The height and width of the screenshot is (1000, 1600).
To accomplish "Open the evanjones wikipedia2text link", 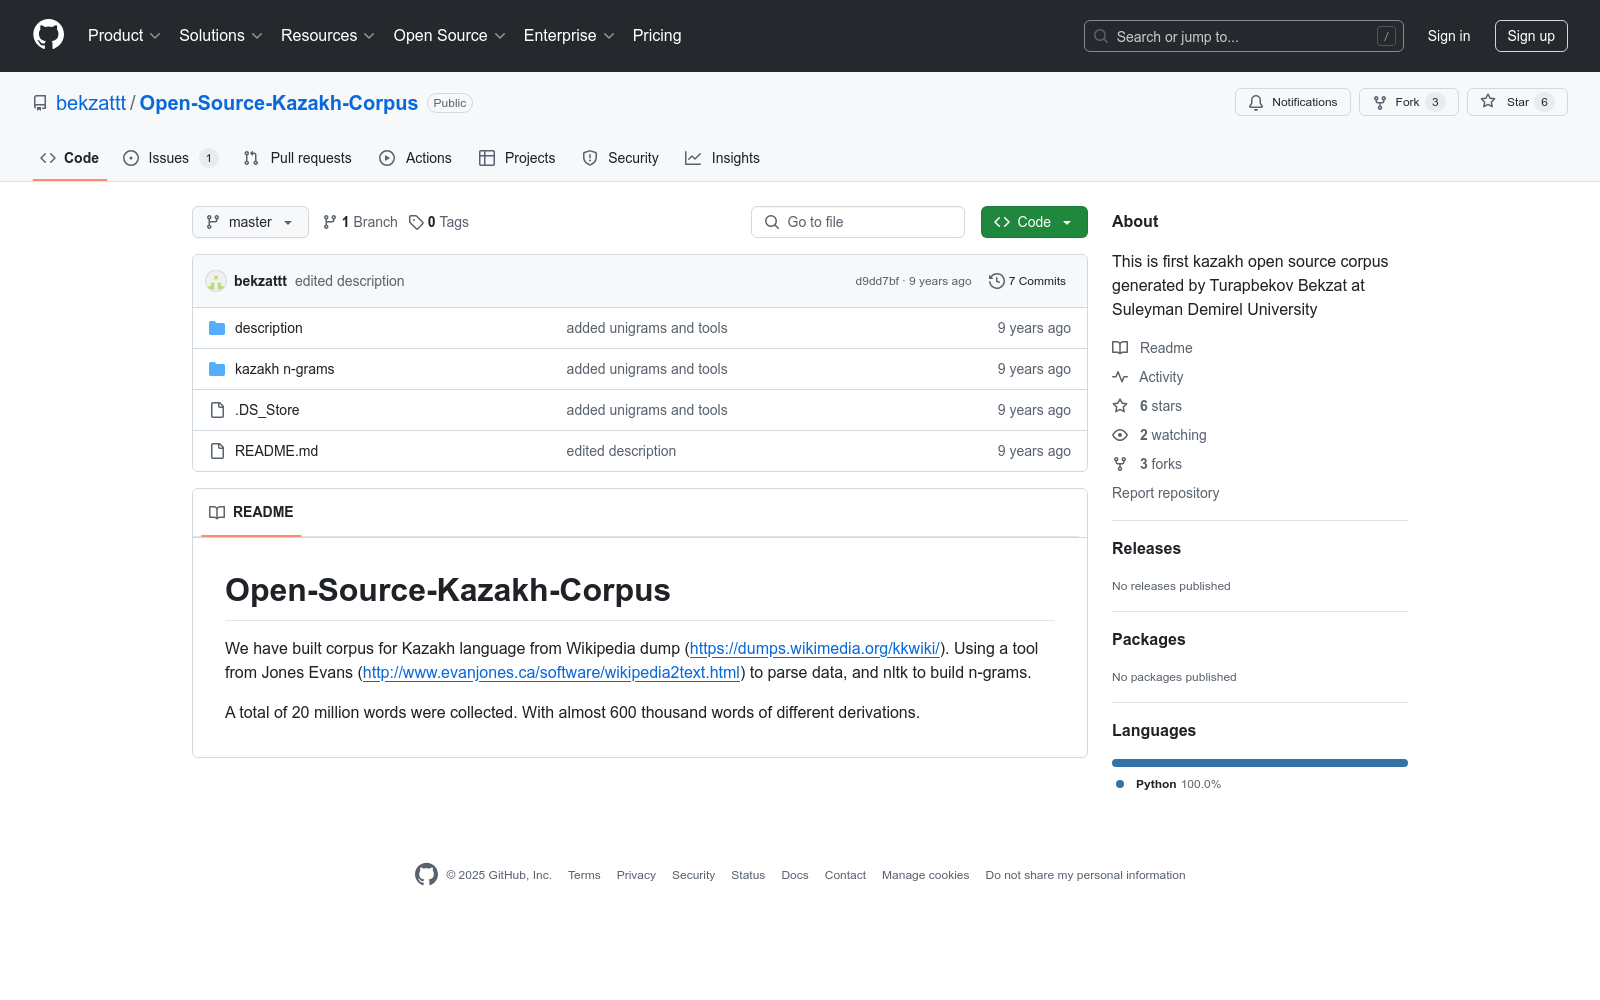I will coord(551,673).
